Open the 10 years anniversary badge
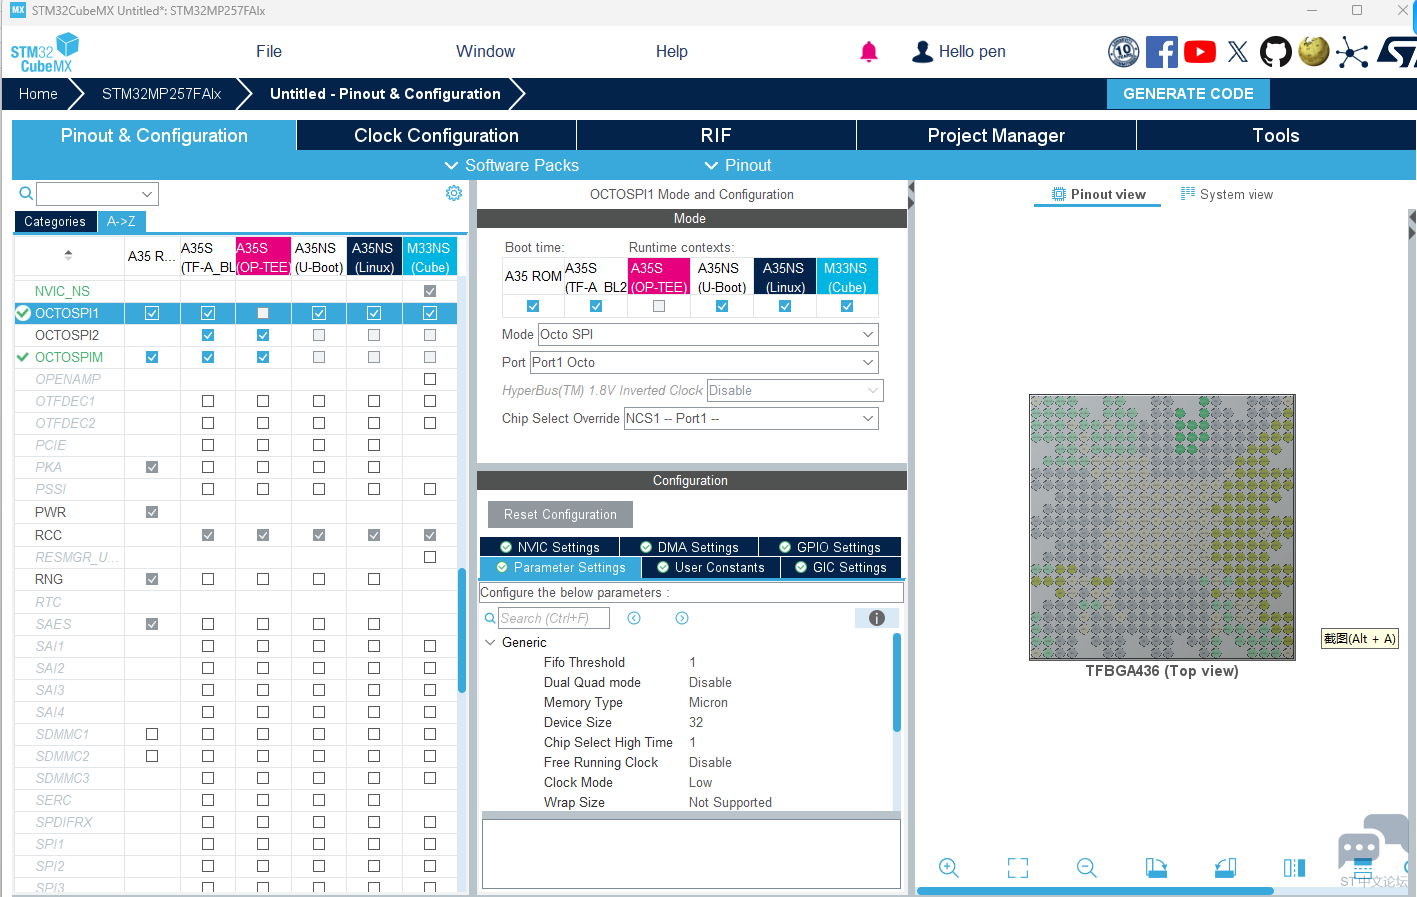Viewport: 1417px width, 897px height. 1124,52
